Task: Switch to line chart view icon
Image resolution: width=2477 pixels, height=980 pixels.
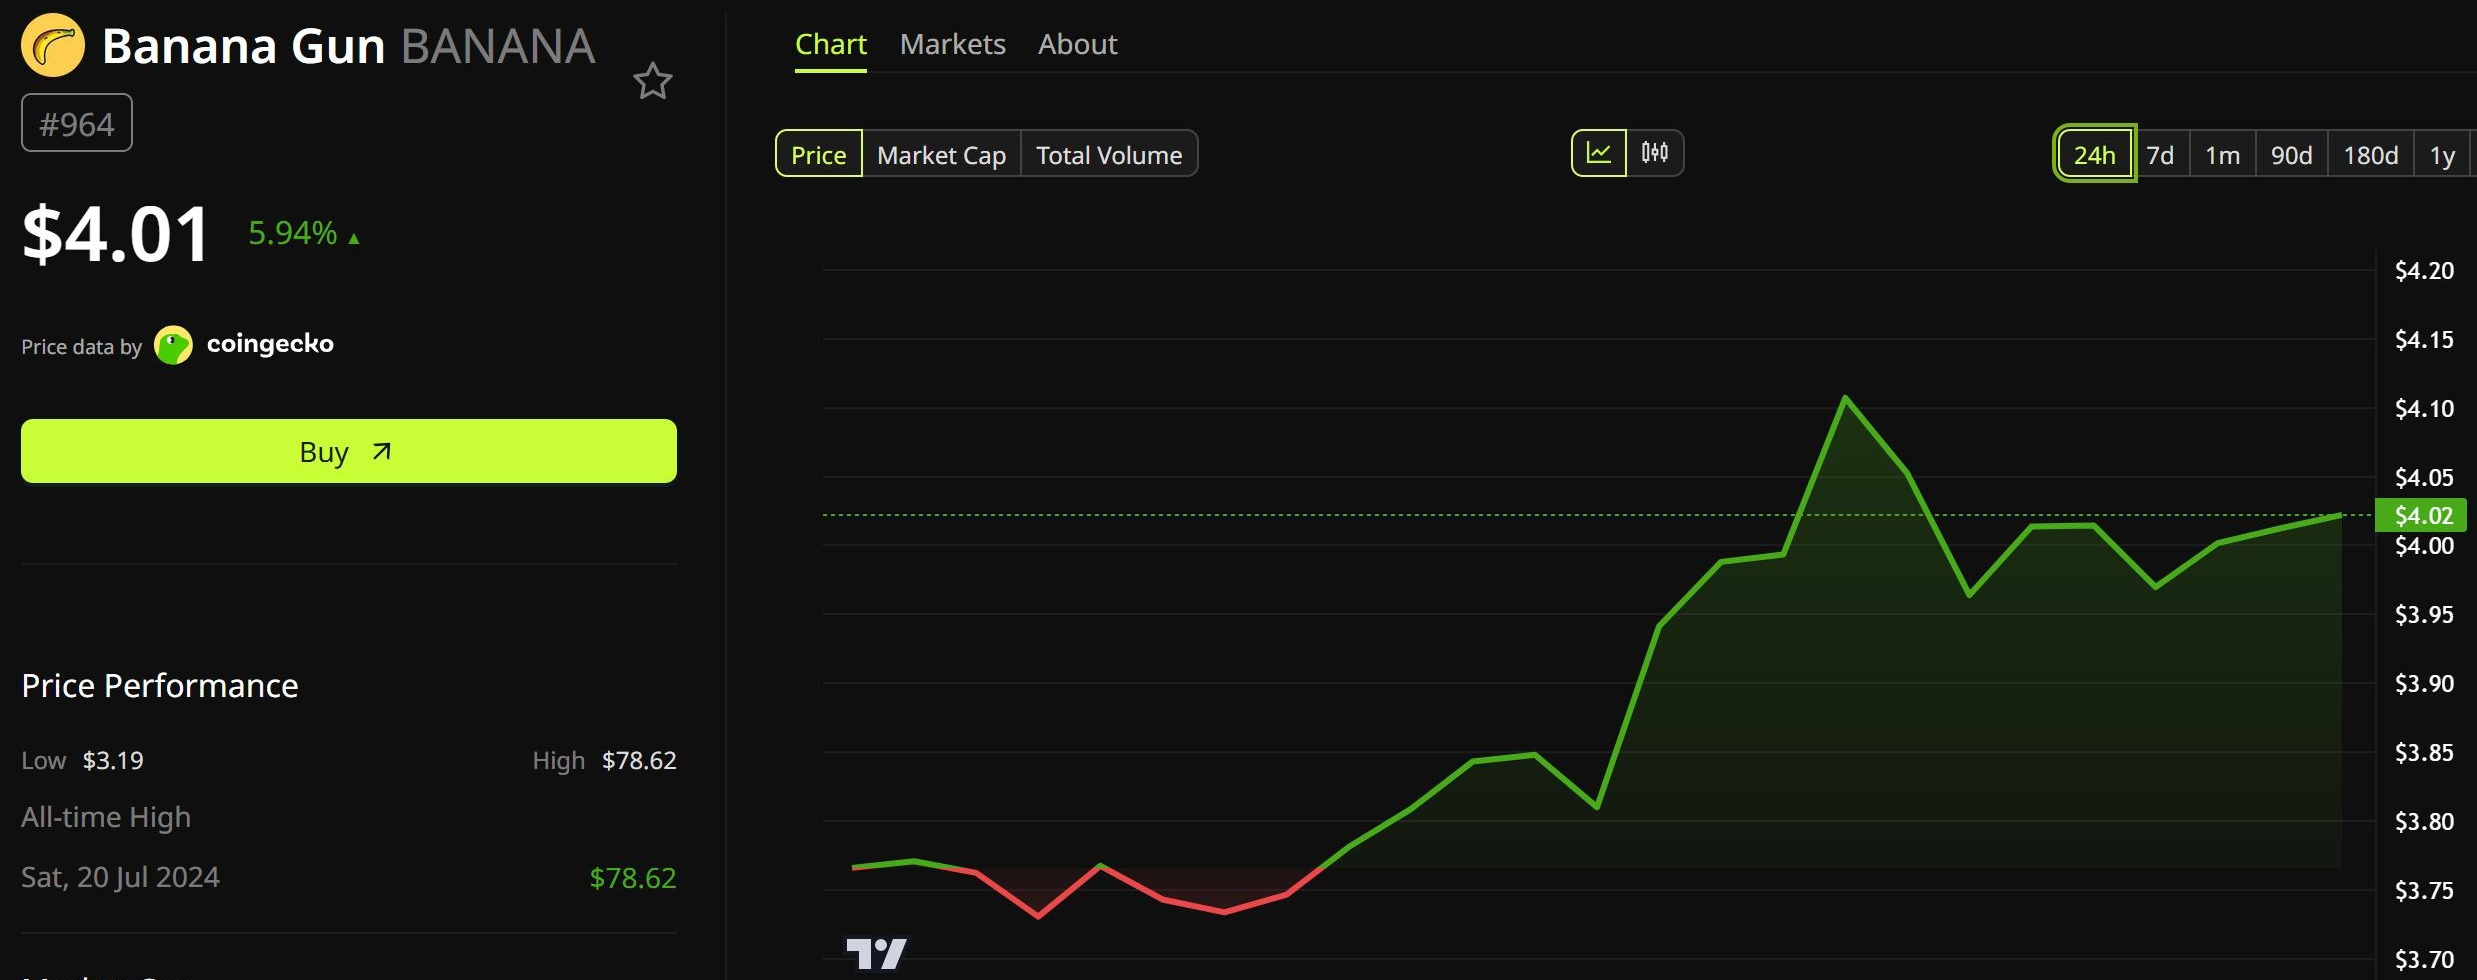Action: [1599, 153]
